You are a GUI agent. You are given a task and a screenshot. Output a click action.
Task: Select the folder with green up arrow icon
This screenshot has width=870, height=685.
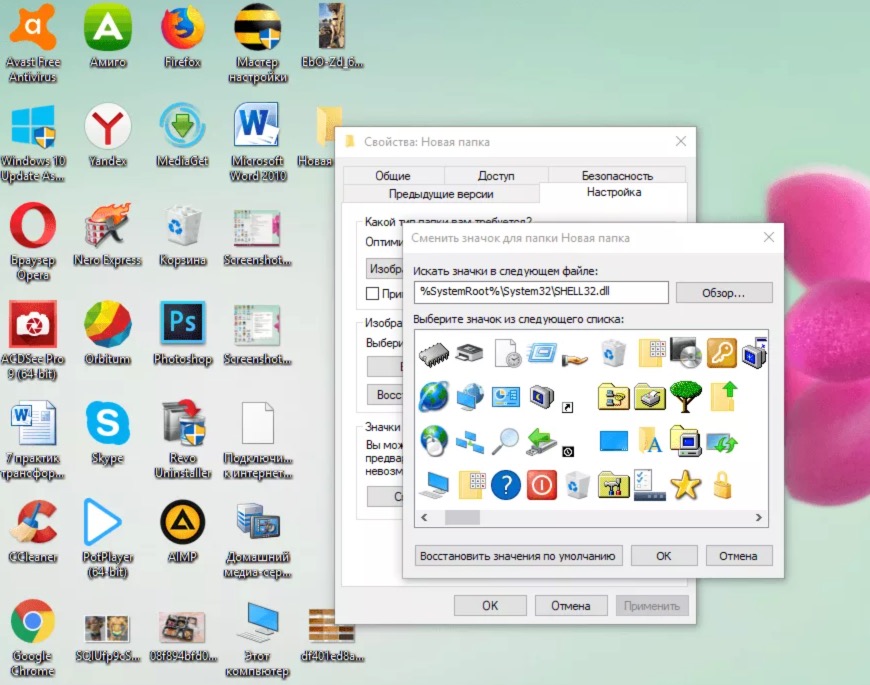724,396
